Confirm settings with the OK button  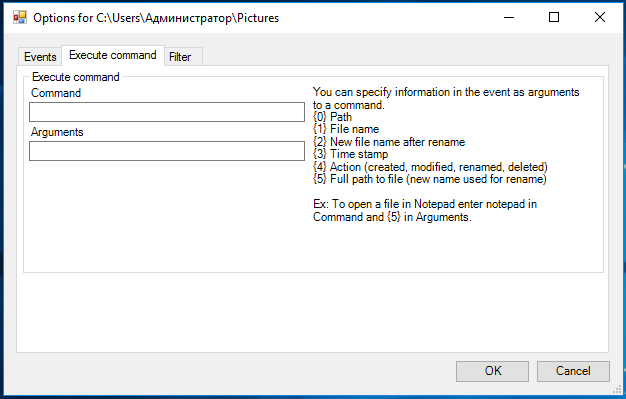pos(492,371)
